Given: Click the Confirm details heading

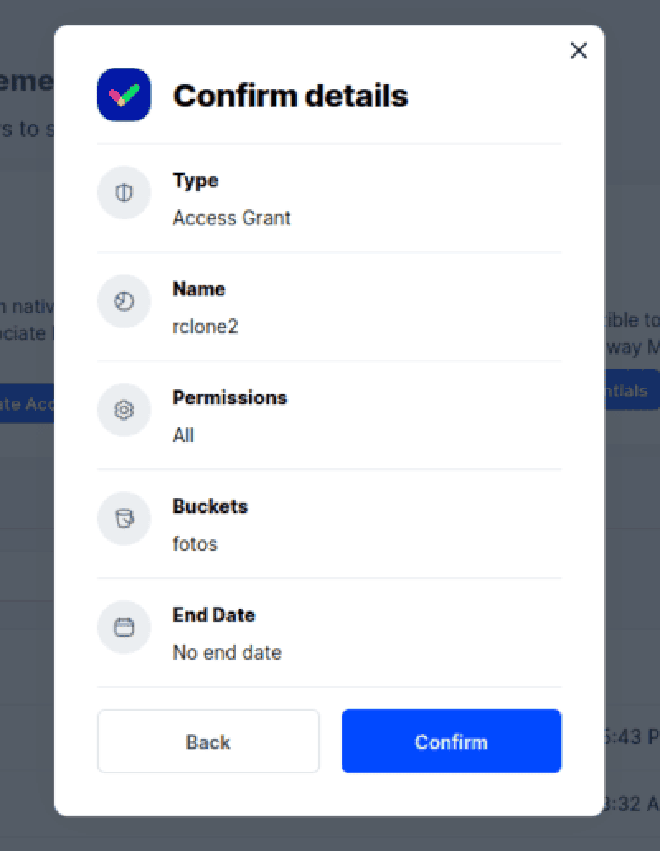Looking at the screenshot, I should point(290,96).
